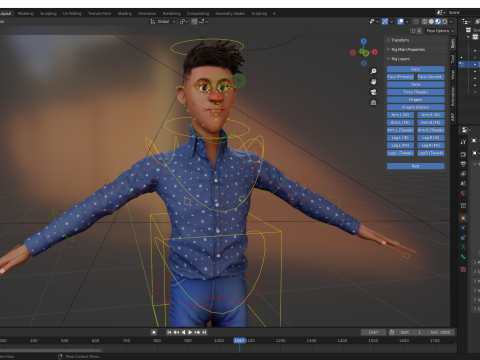Screen dimensions: 480x360
Task: Switch perspective/orthographic with the grid gizmo
Action: 374,102
